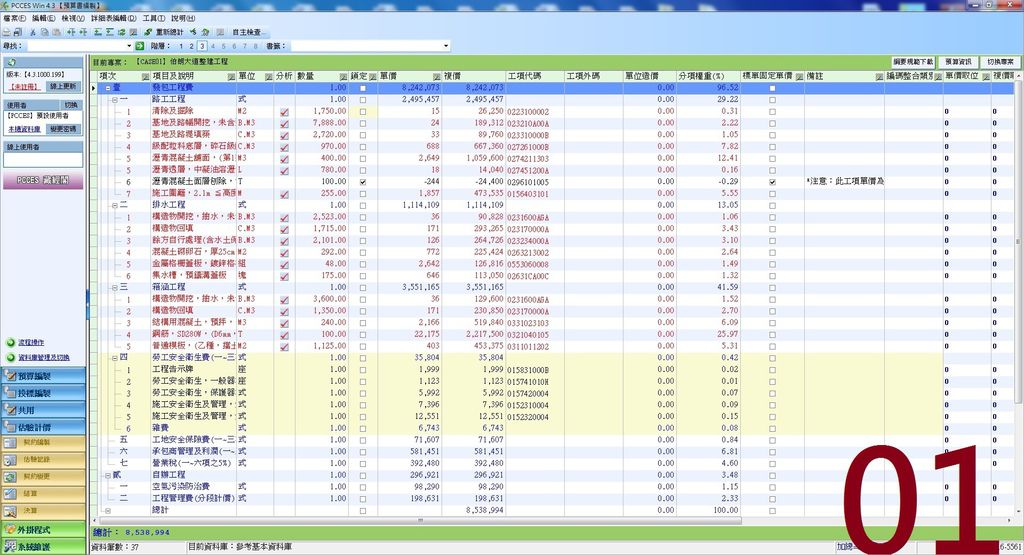1024x555 pixels.
Task: Toggle analysis checkbox for 清除及掘除 row
Action: click(284, 112)
